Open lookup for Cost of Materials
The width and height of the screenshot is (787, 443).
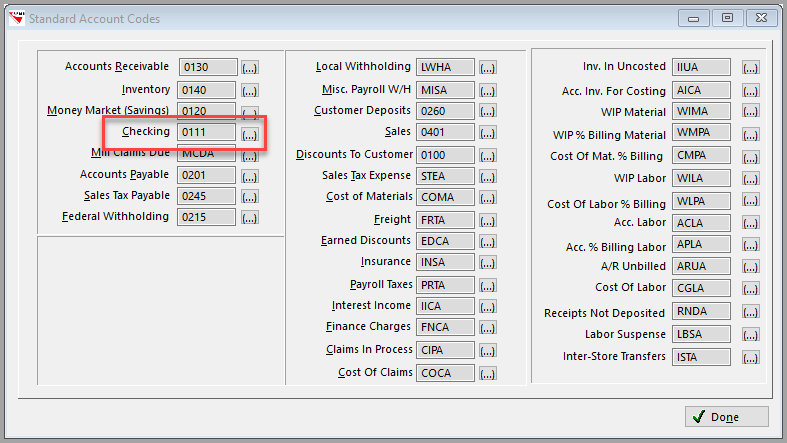487,198
